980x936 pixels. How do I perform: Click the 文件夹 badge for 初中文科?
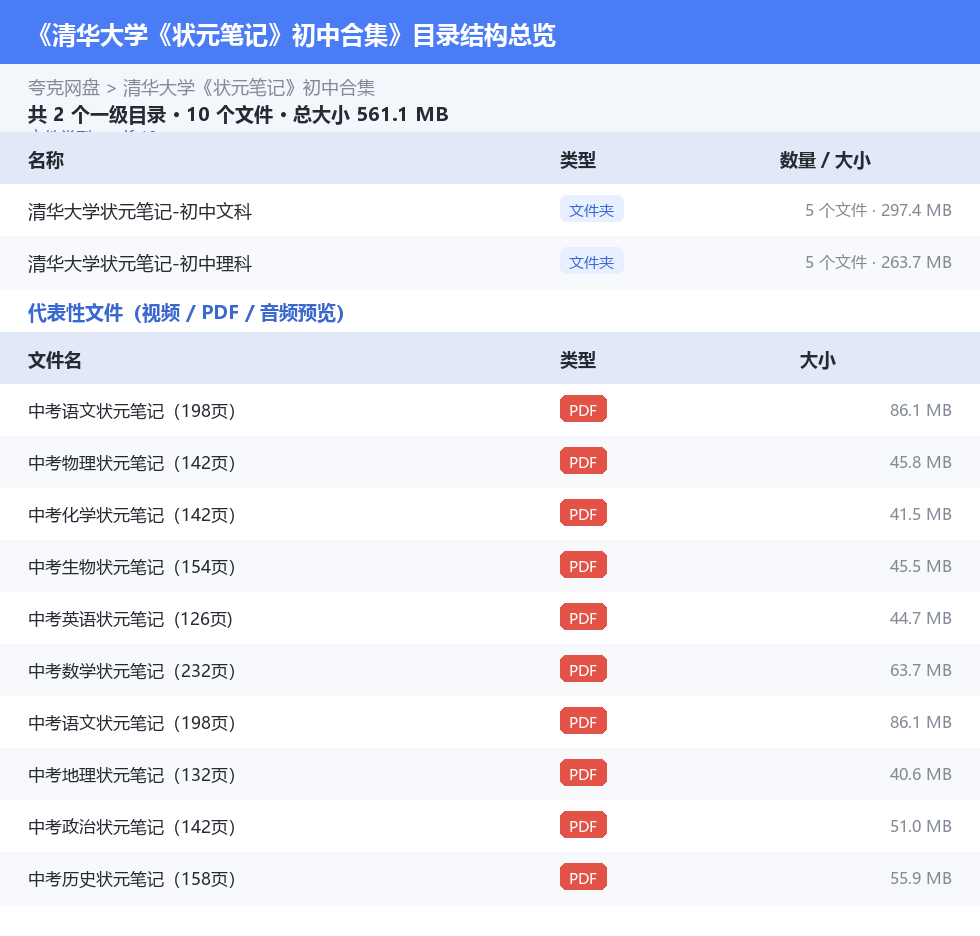click(x=591, y=210)
